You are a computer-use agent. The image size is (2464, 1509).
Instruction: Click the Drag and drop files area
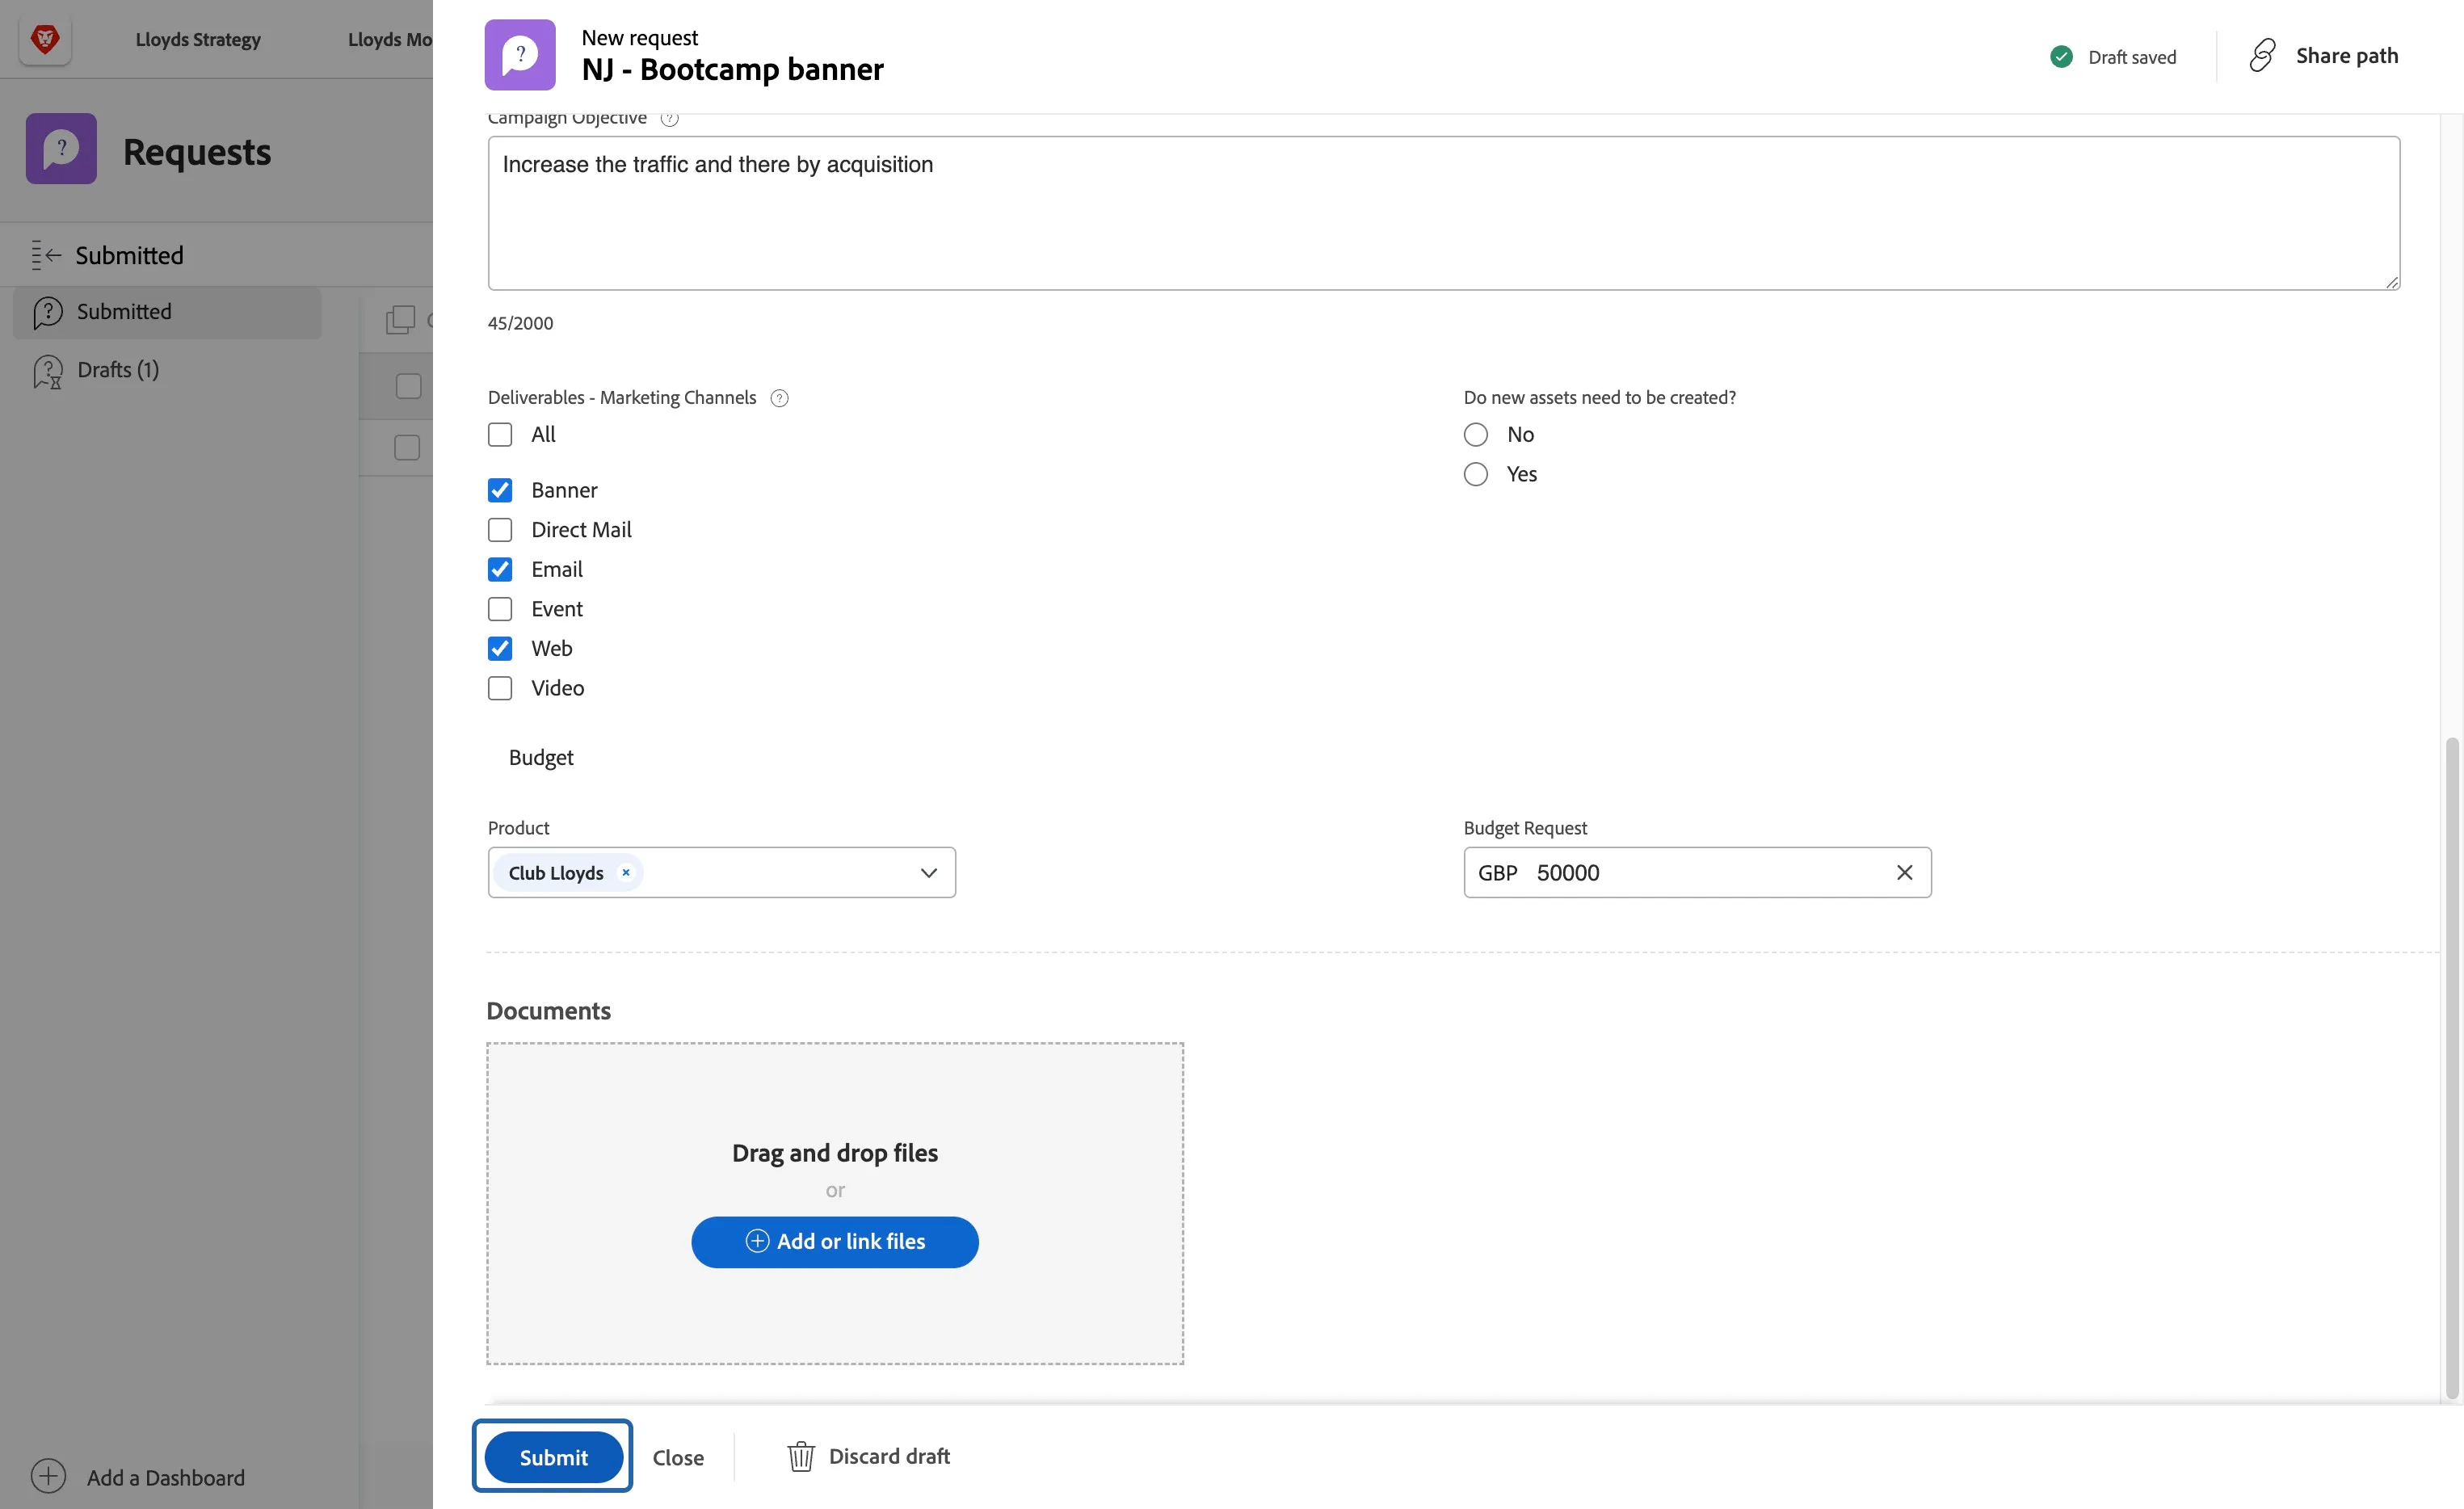[835, 1204]
